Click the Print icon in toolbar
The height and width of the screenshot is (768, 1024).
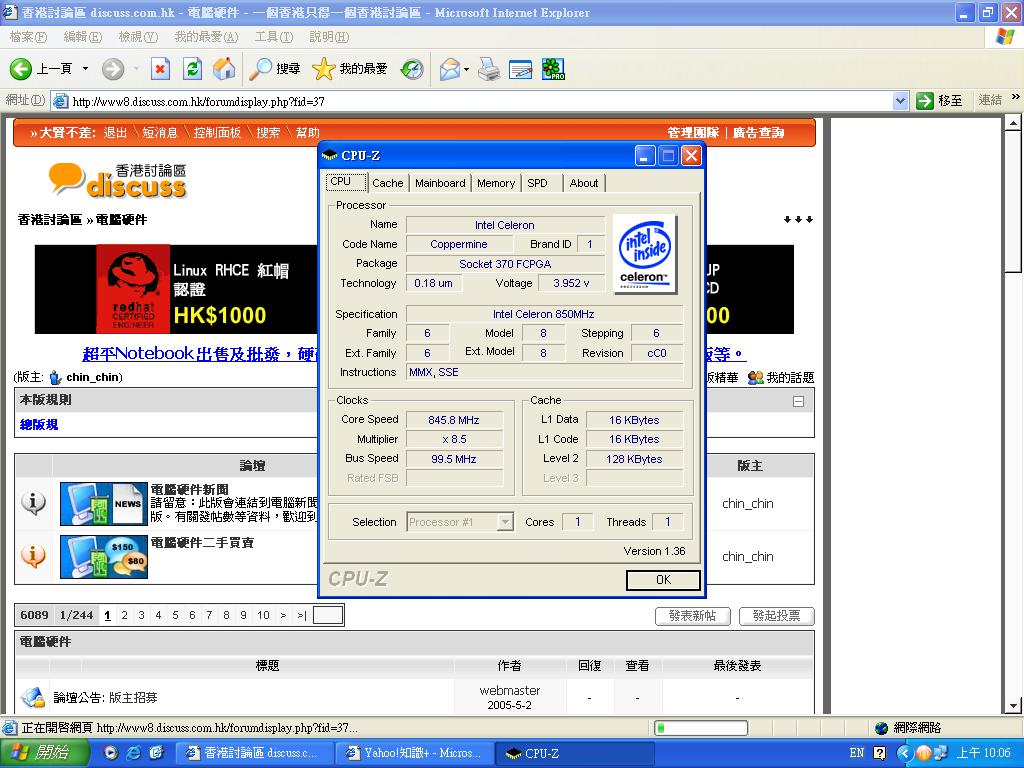488,69
